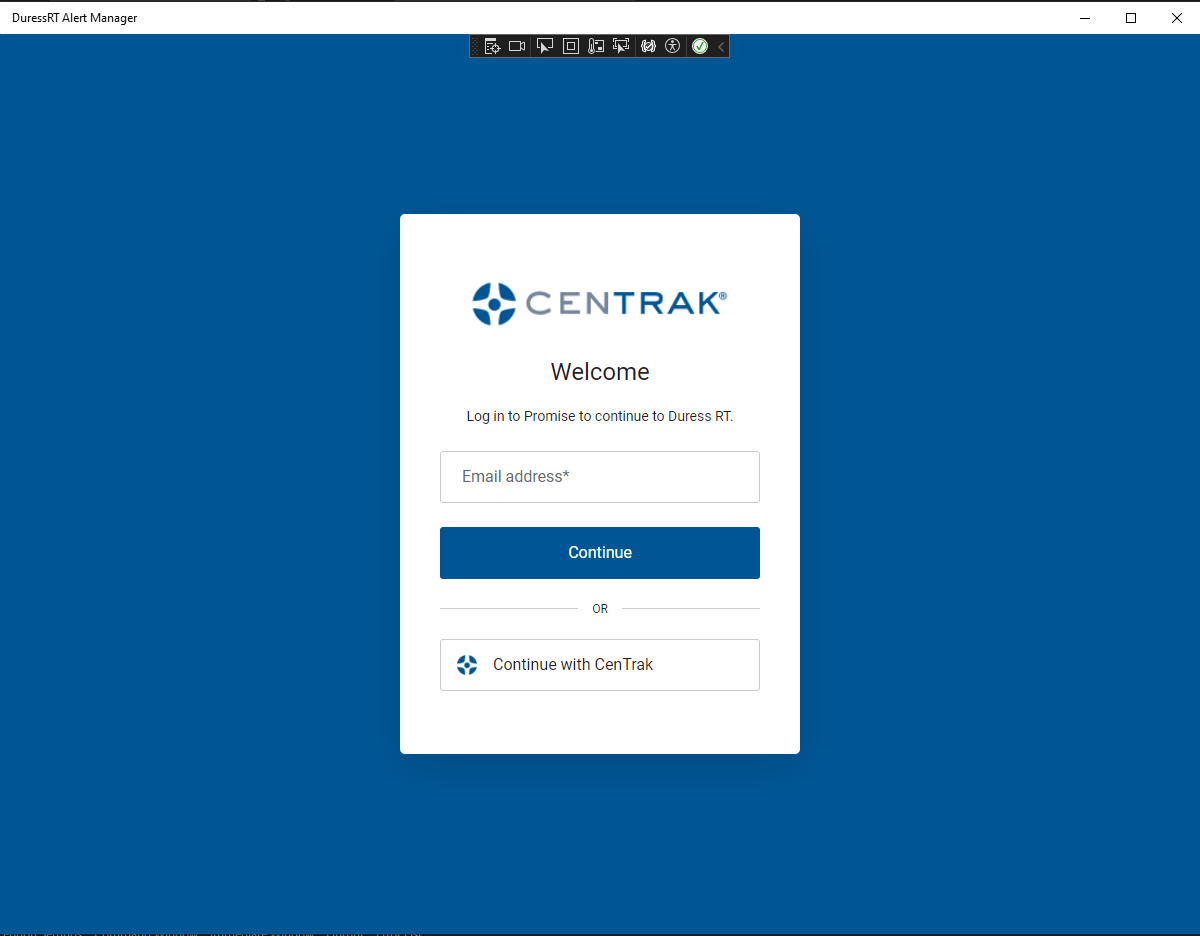Click the video camera icon in debug toolbar
Viewport: 1200px width, 936px height.
(x=517, y=46)
